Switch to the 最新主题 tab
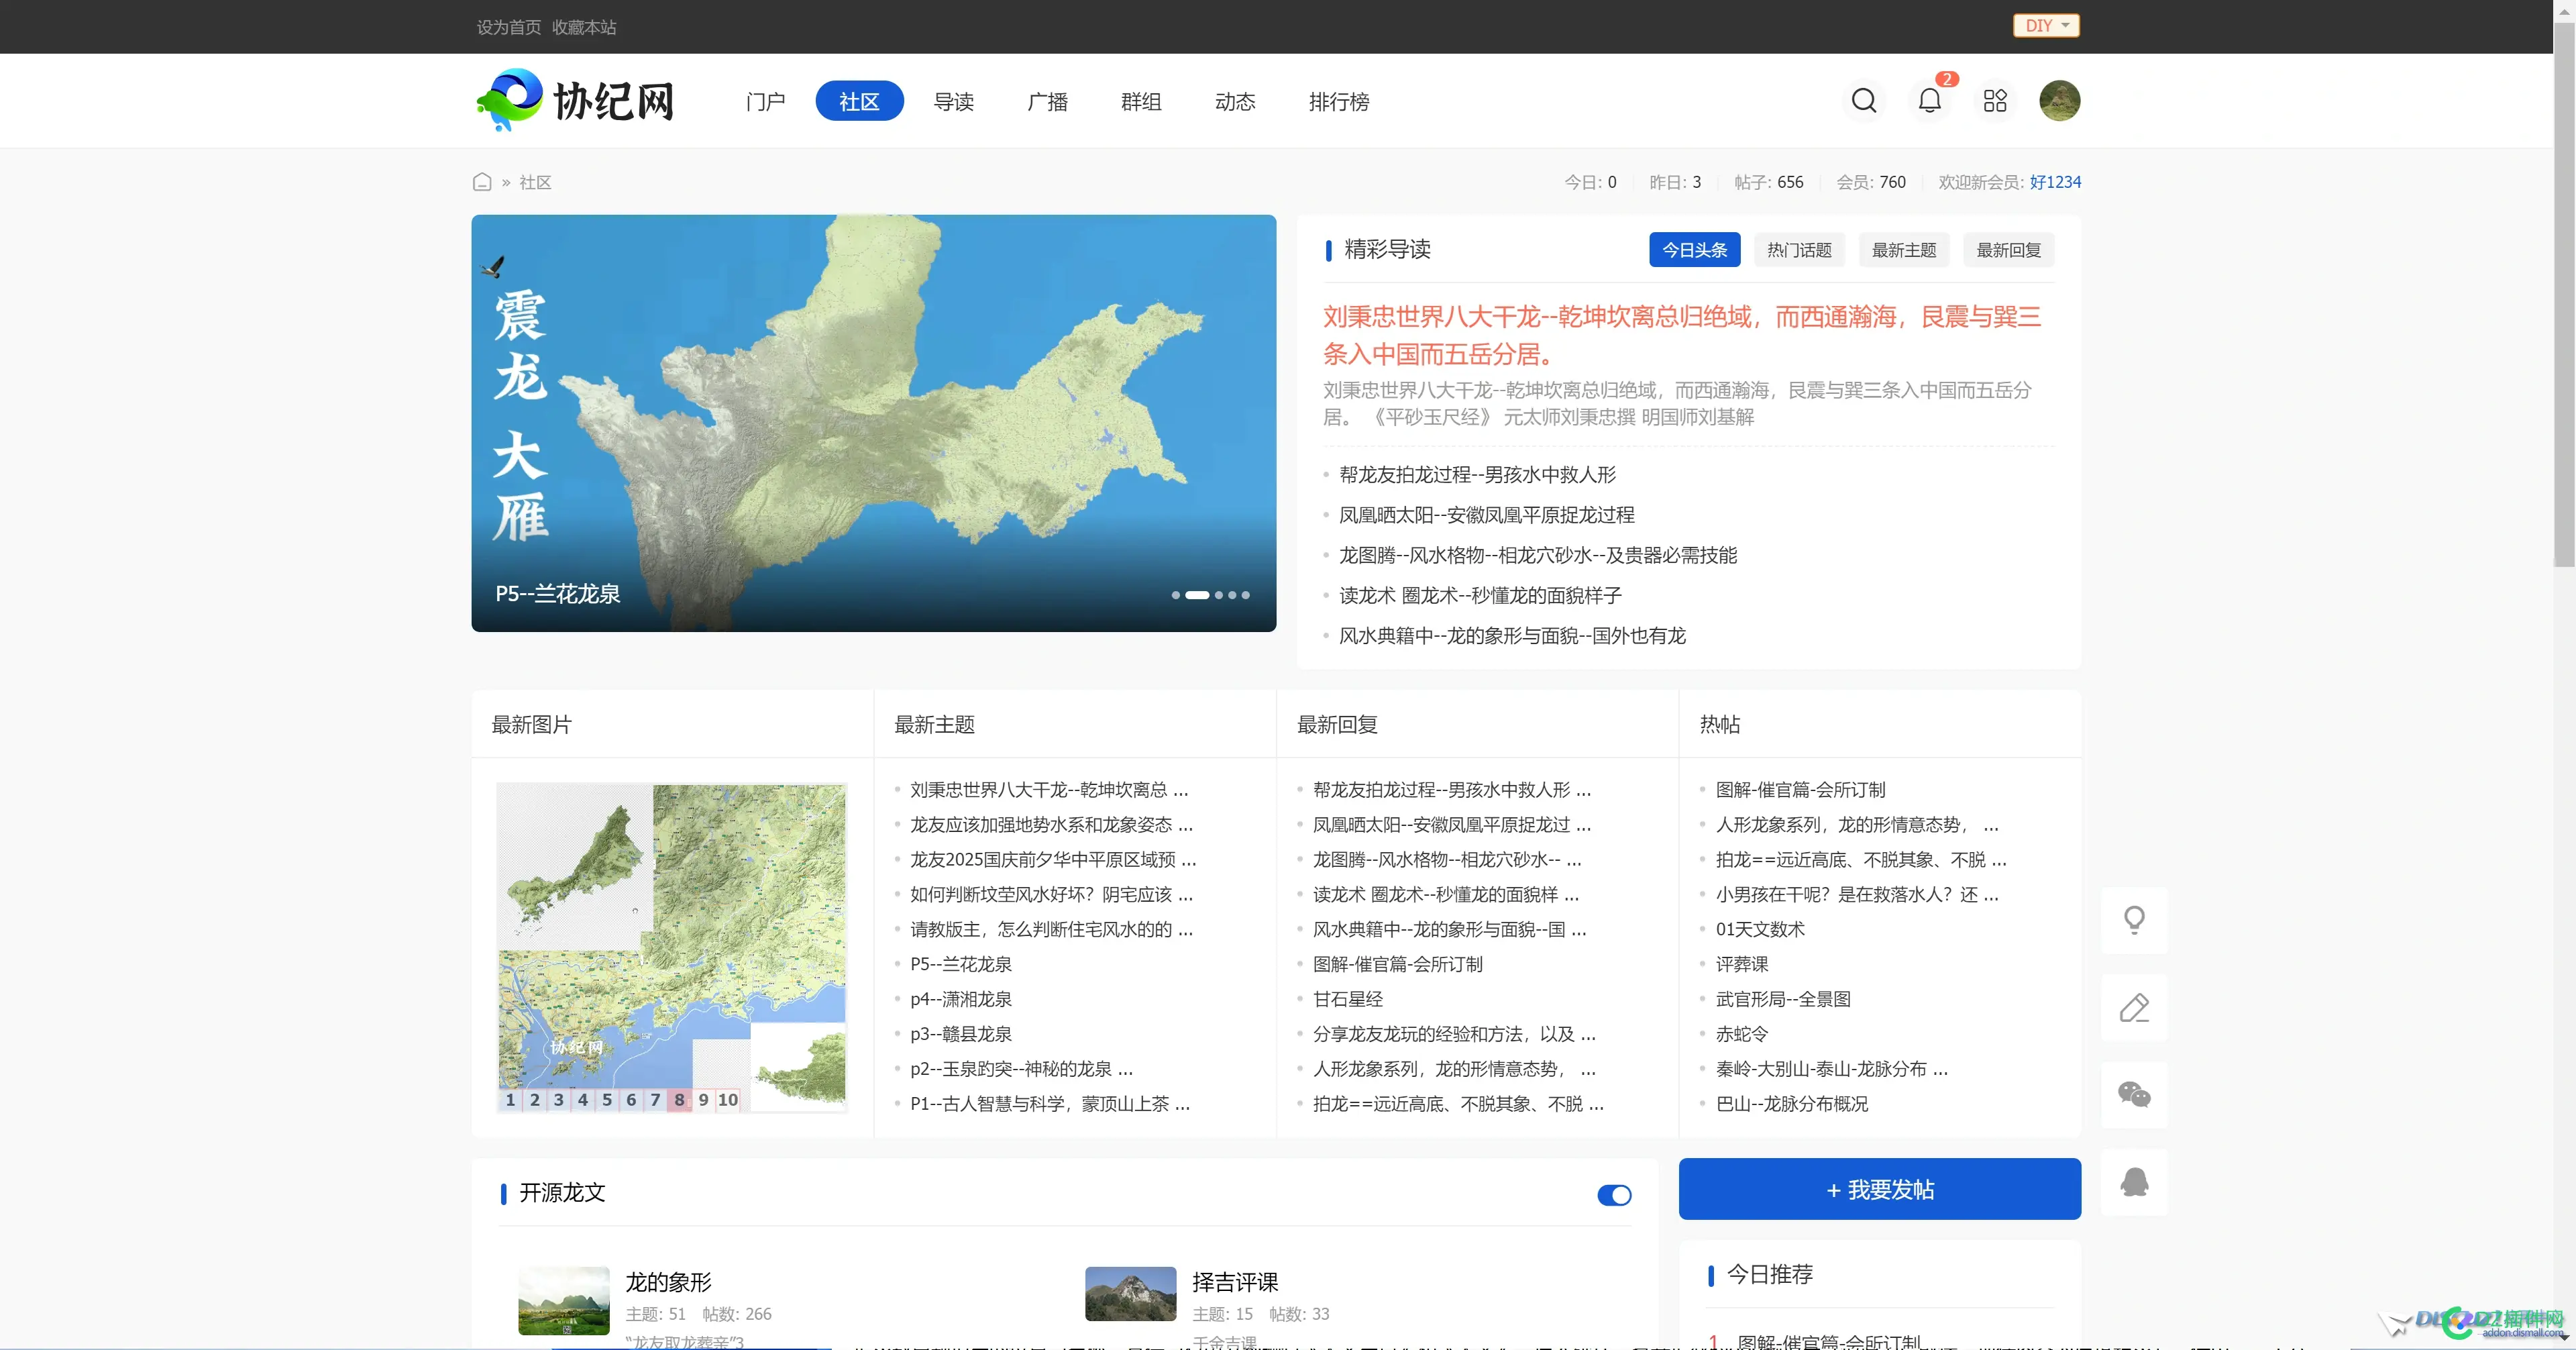This screenshot has width=2576, height=1350. point(1903,250)
